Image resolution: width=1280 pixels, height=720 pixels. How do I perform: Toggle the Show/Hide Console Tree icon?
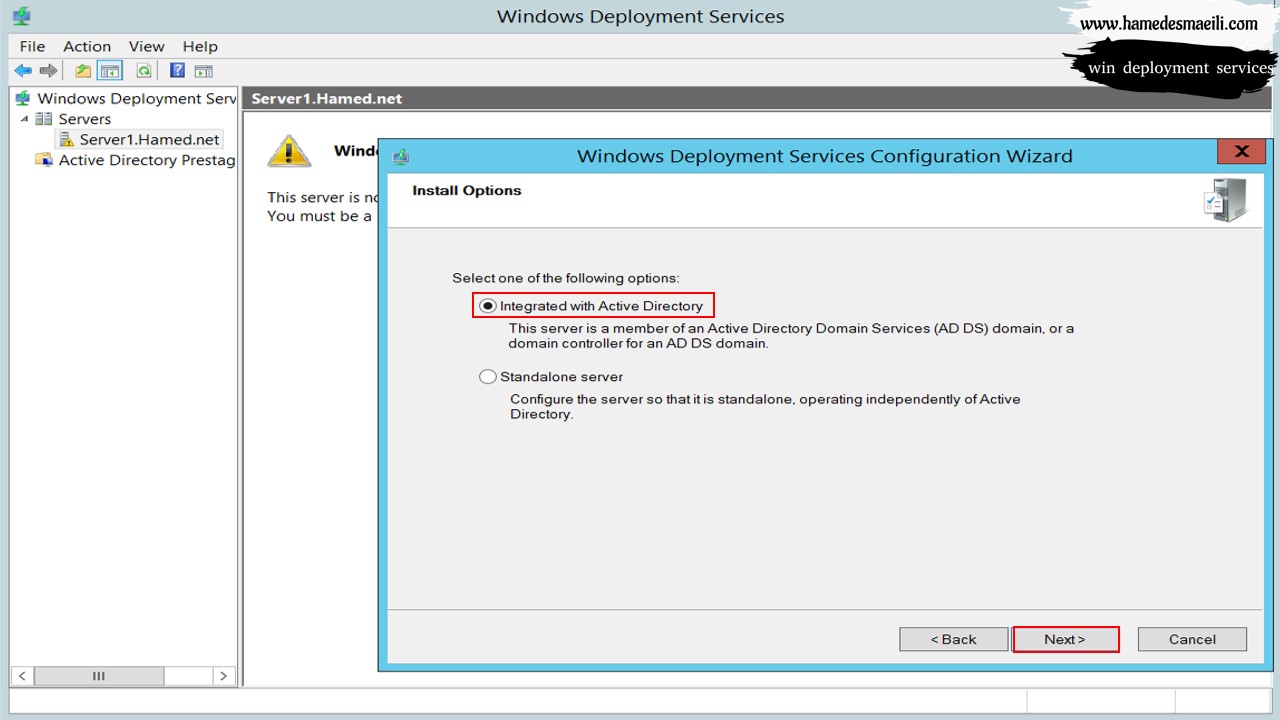coord(110,71)
